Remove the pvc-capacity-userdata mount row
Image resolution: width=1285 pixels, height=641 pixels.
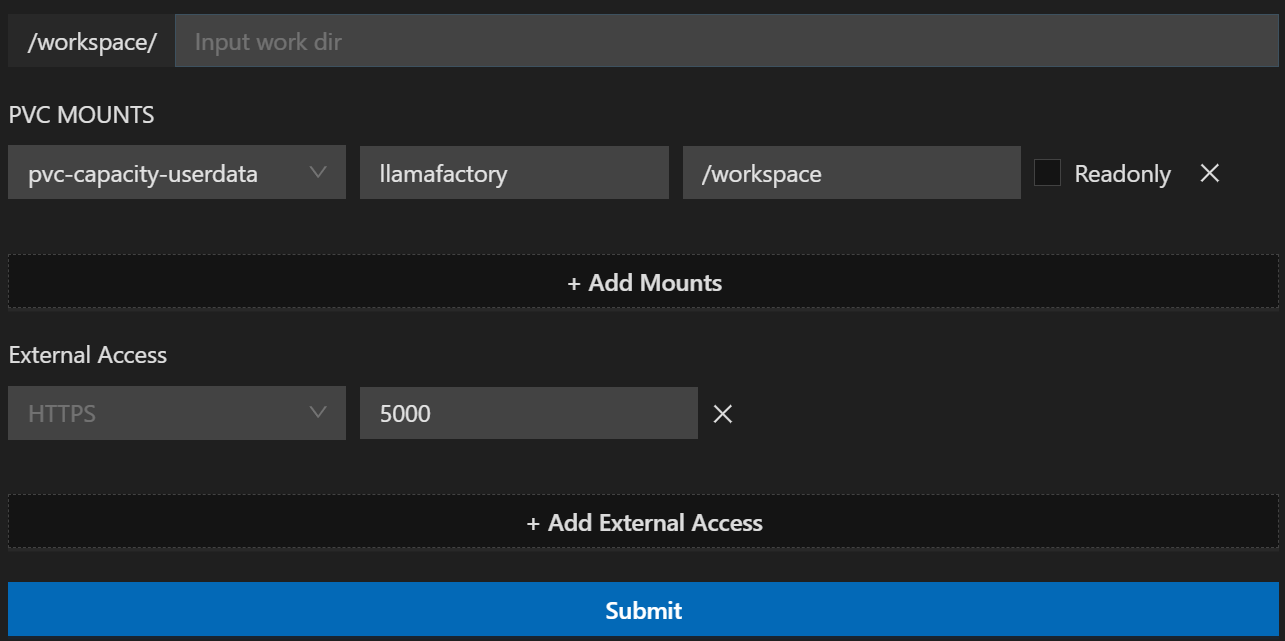(1209, 173)
